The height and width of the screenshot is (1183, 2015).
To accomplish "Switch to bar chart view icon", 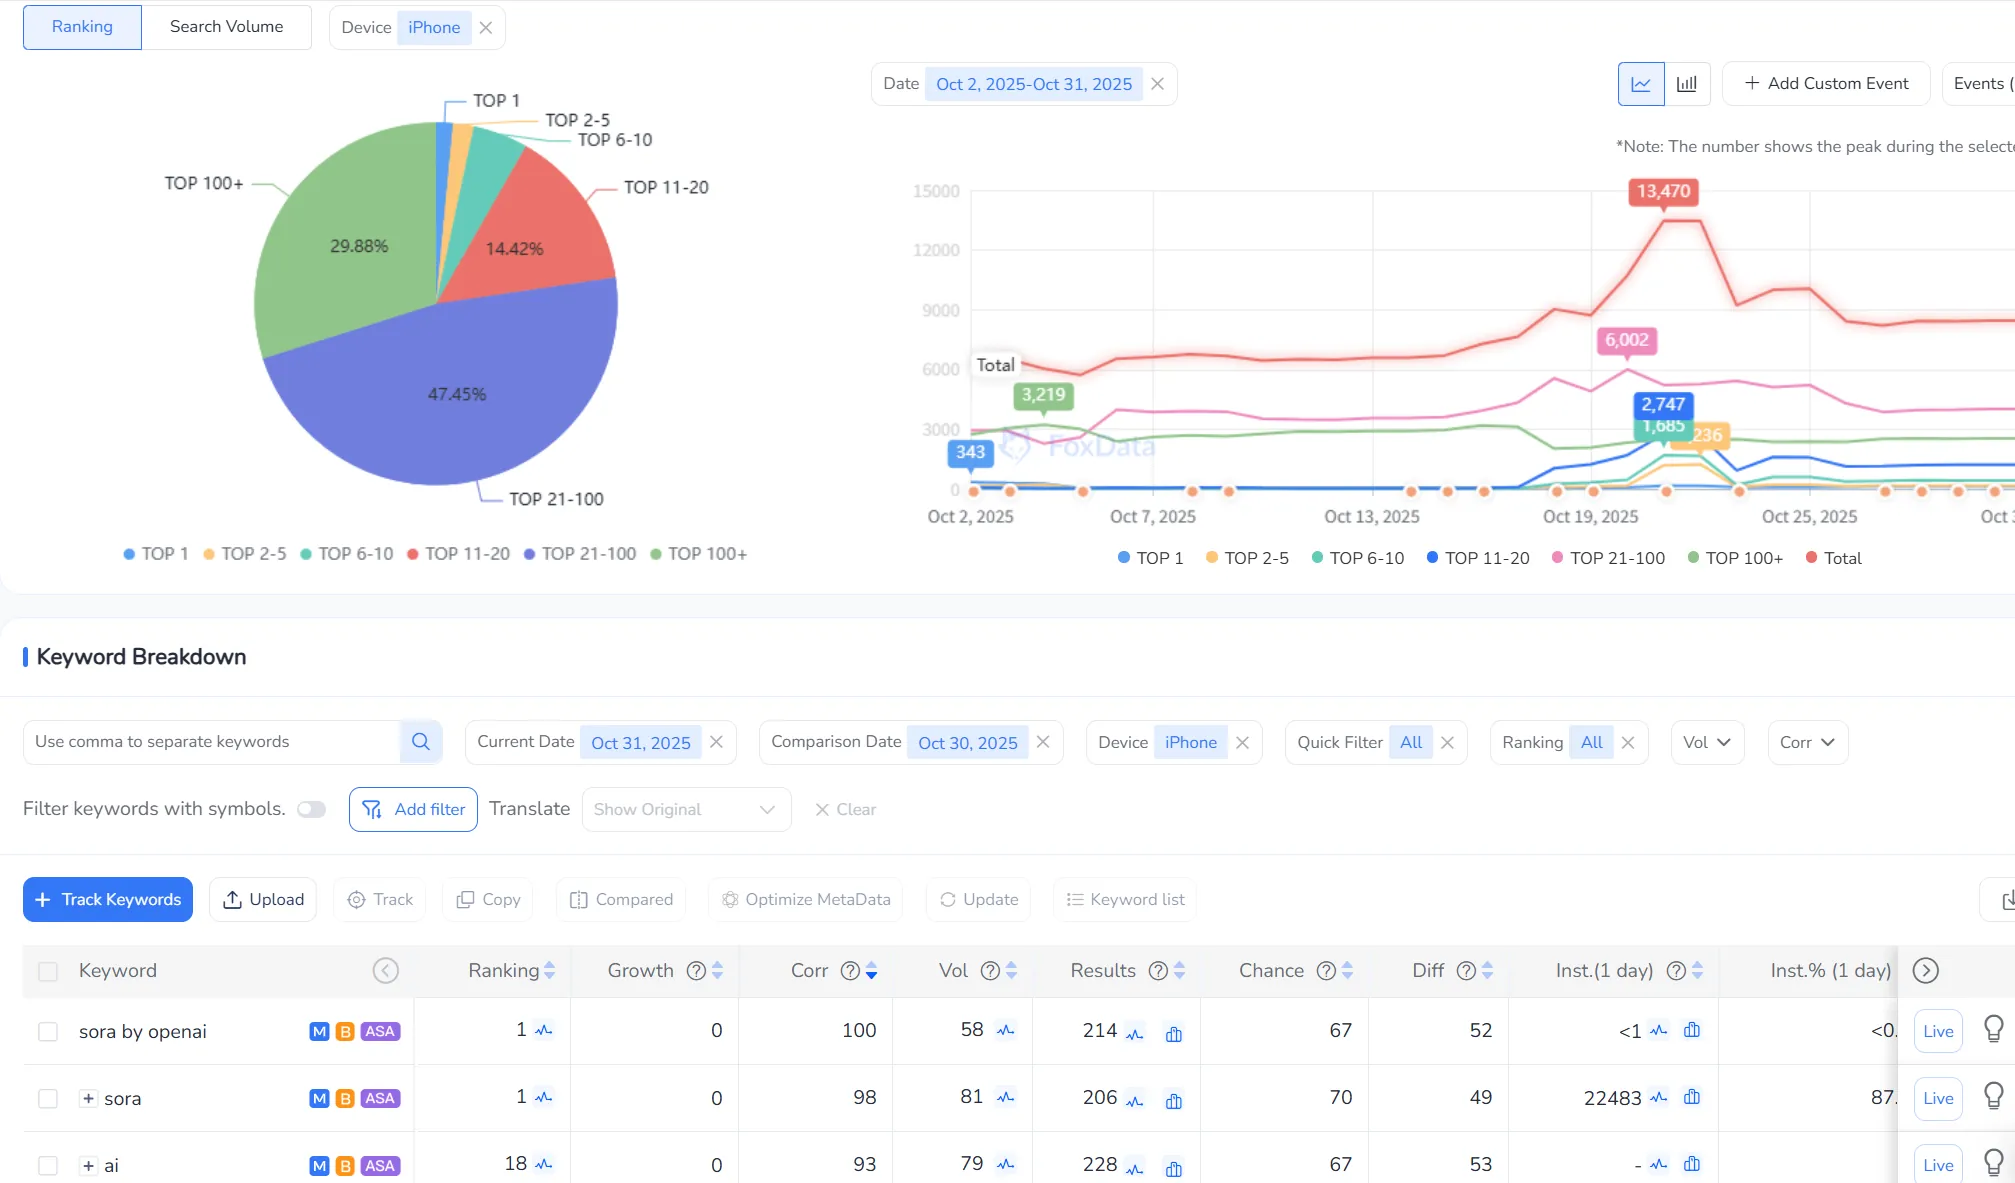I will (1687, 84).
